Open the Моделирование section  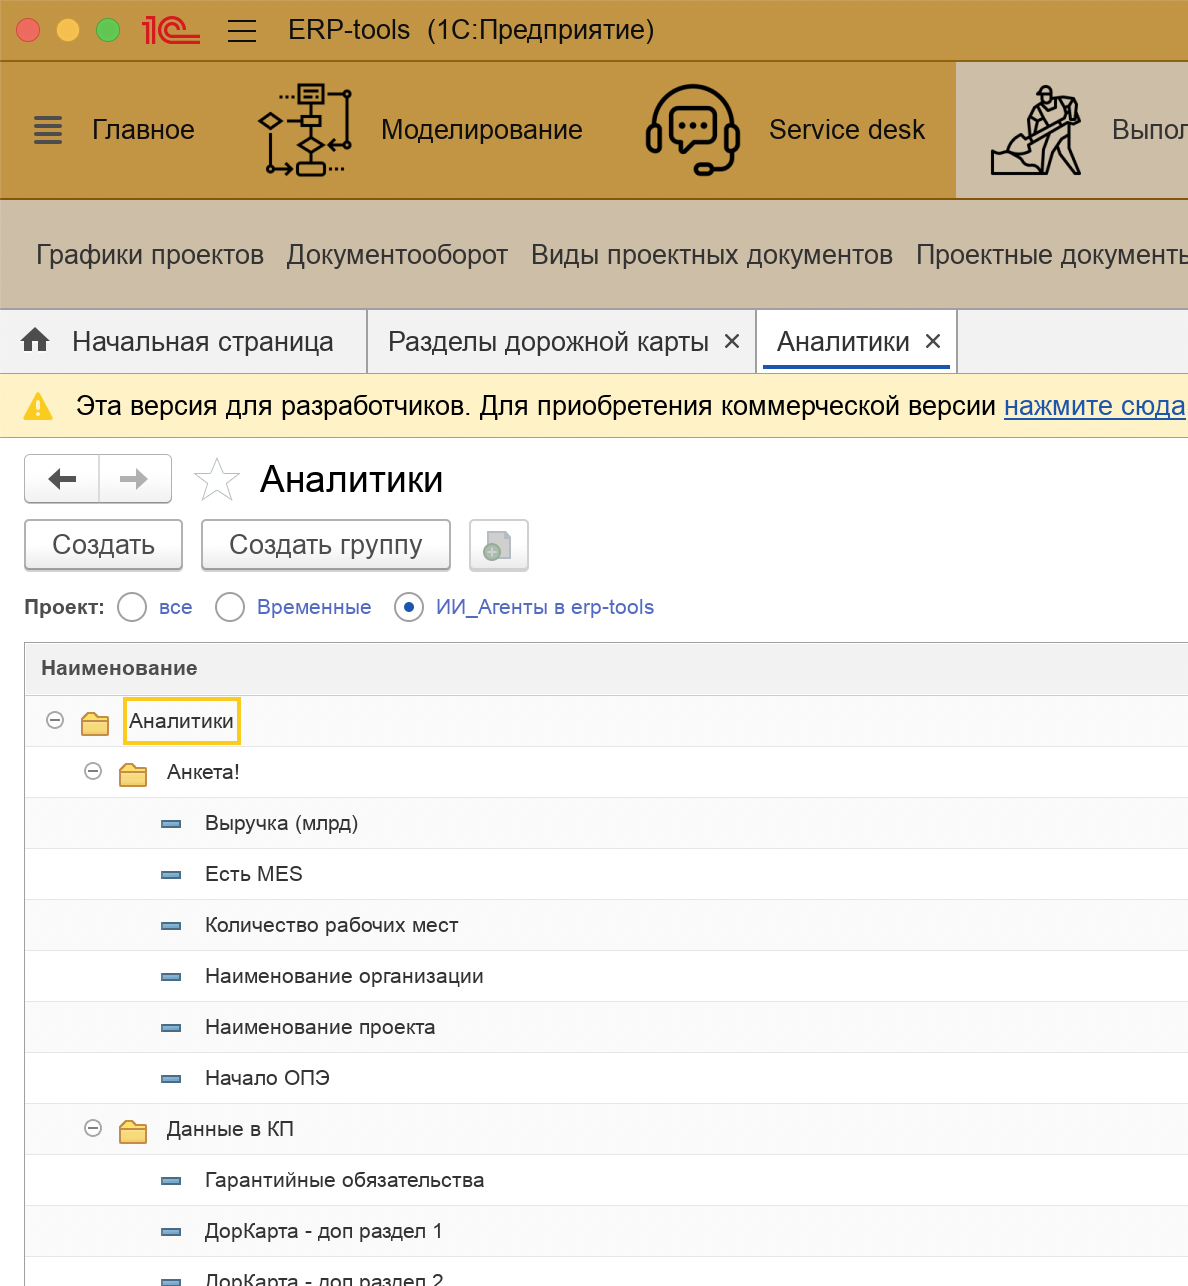tap(482, 130)
